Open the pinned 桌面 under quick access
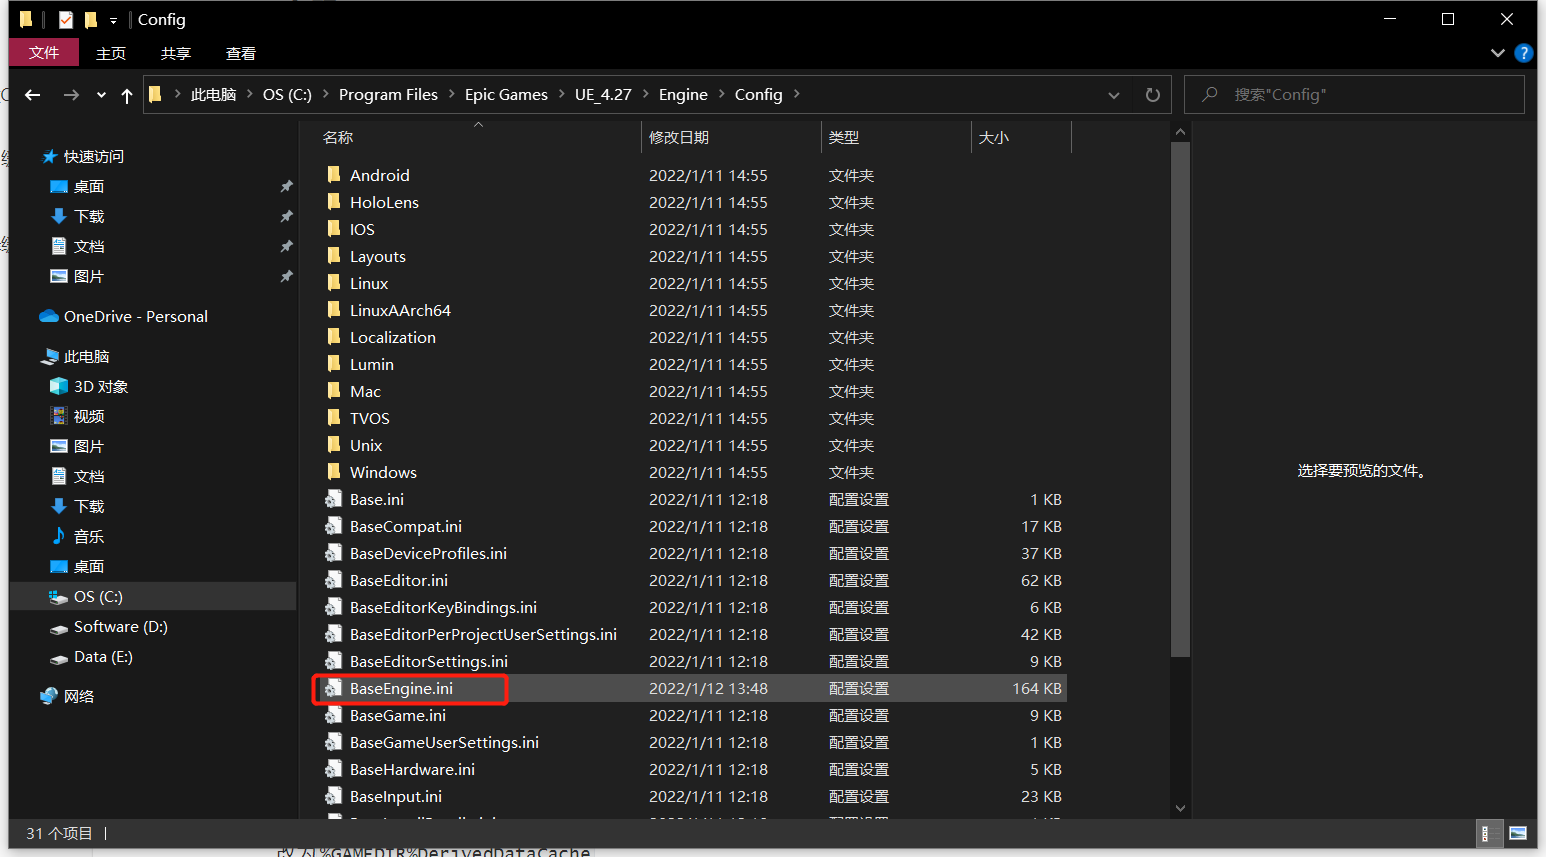The width and height of the screenshot is (1546, 857). [x=89, y=186]
